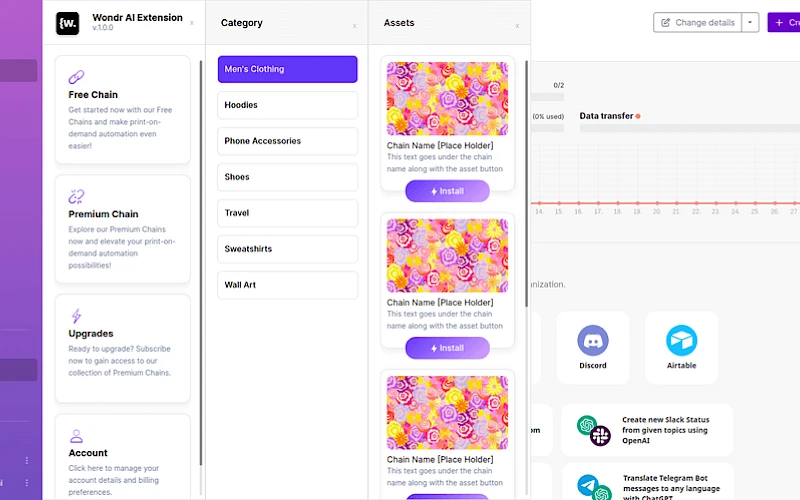Viewport: 800px width, 500px height.
Task: Click the Data transfer label
Action: pos(606,116)
